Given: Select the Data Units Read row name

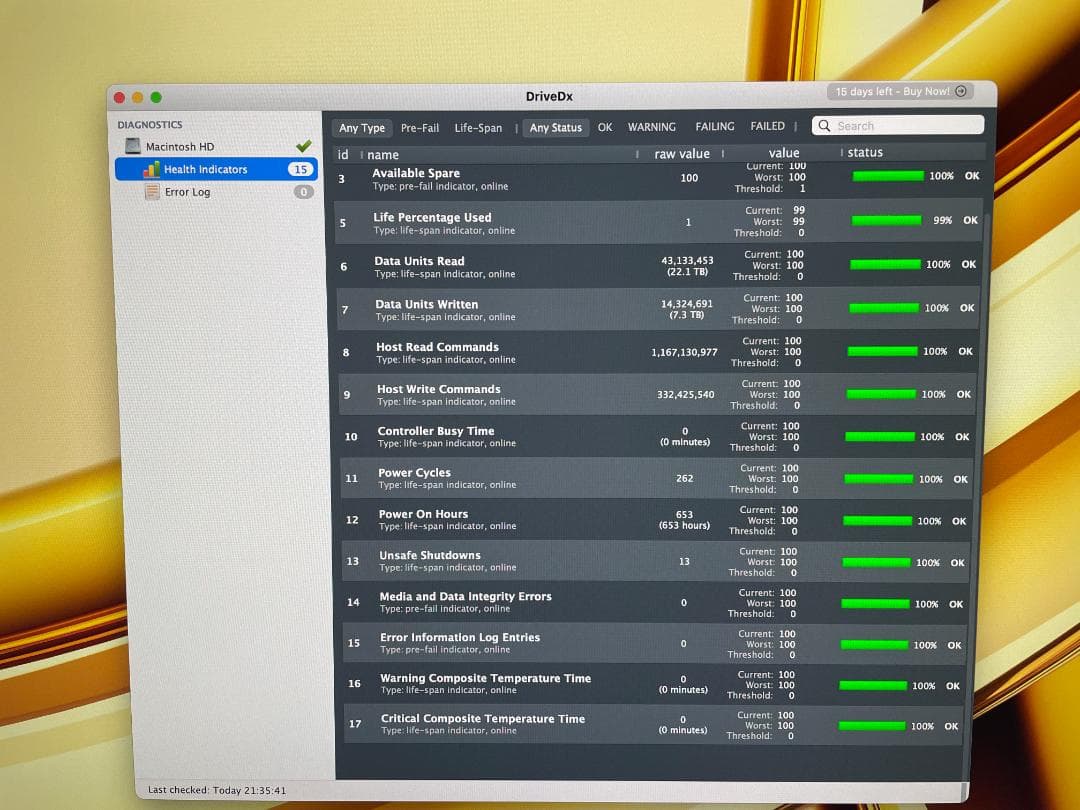Looking at the screenshot, I should click(x=419, y=261).
